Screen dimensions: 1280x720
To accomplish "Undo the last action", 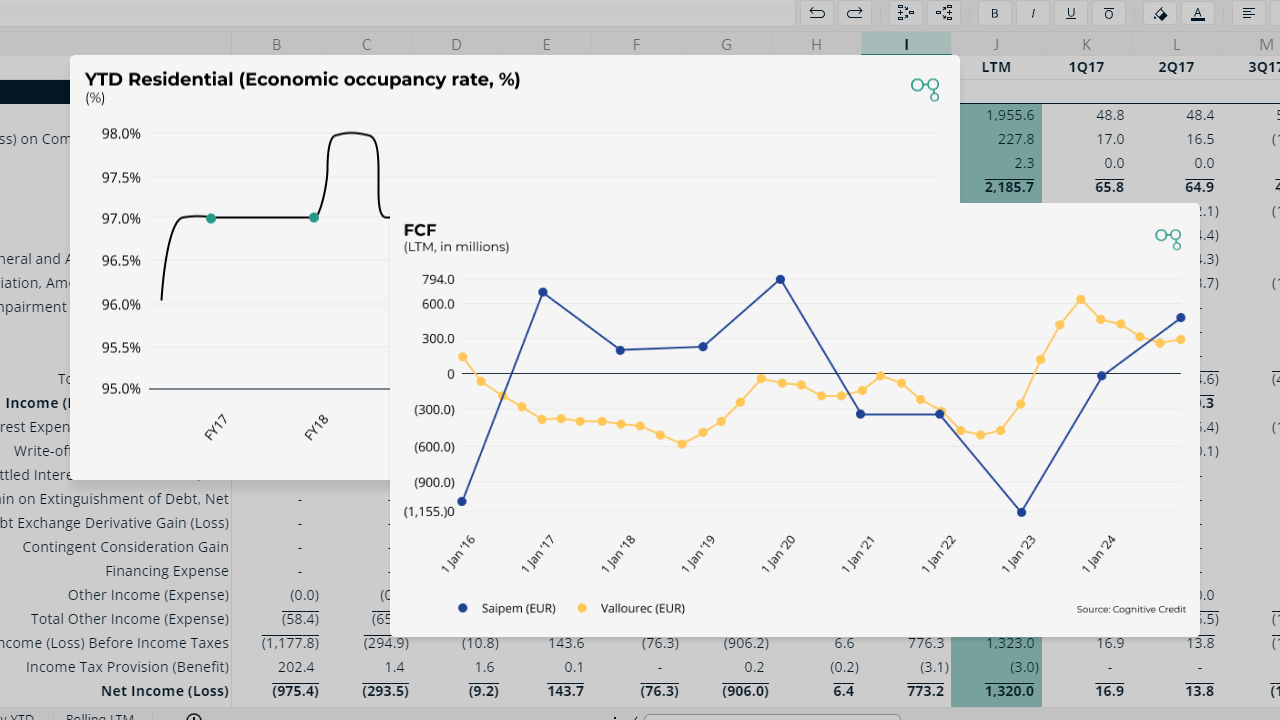I will pos(817,13).
